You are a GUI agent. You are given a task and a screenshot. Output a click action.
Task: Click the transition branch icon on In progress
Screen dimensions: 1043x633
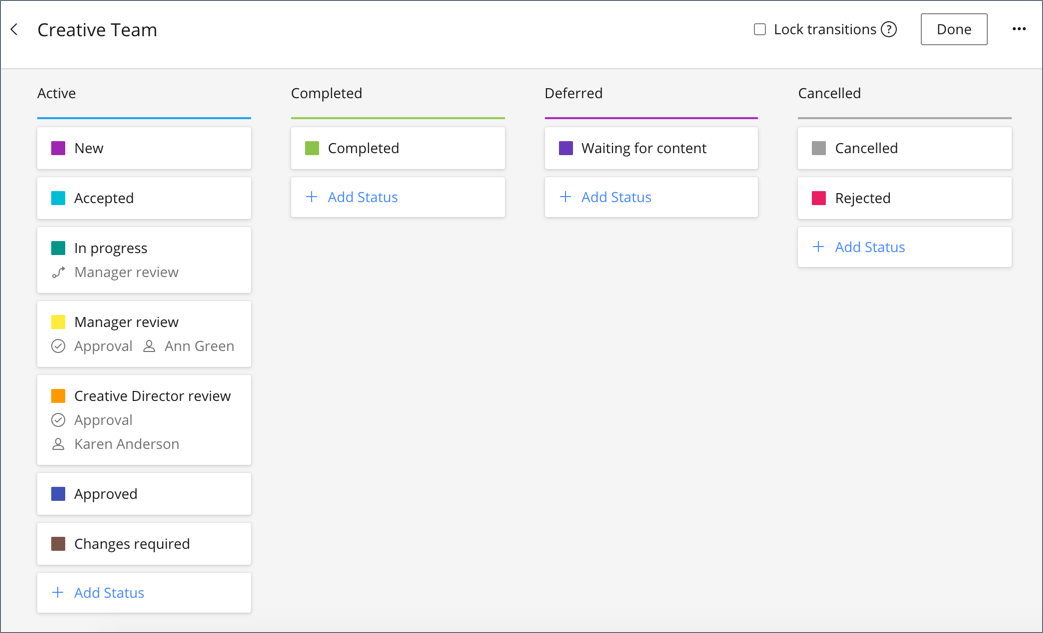pyautogui.click(x=57, y=272)
